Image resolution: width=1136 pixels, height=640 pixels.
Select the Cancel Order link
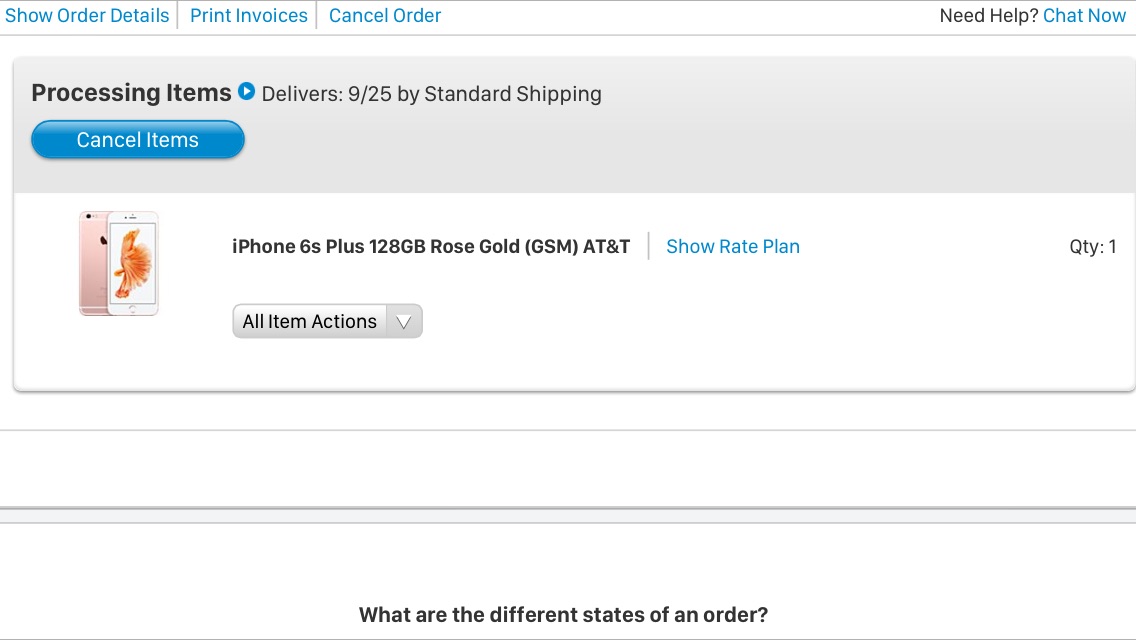click(385, 15)
